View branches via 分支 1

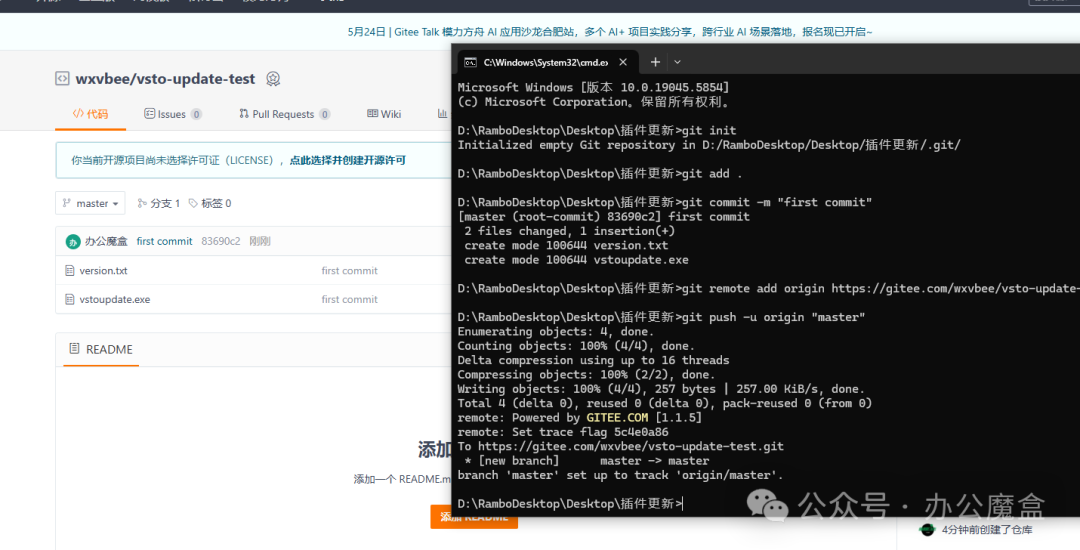tap(158, 203)
